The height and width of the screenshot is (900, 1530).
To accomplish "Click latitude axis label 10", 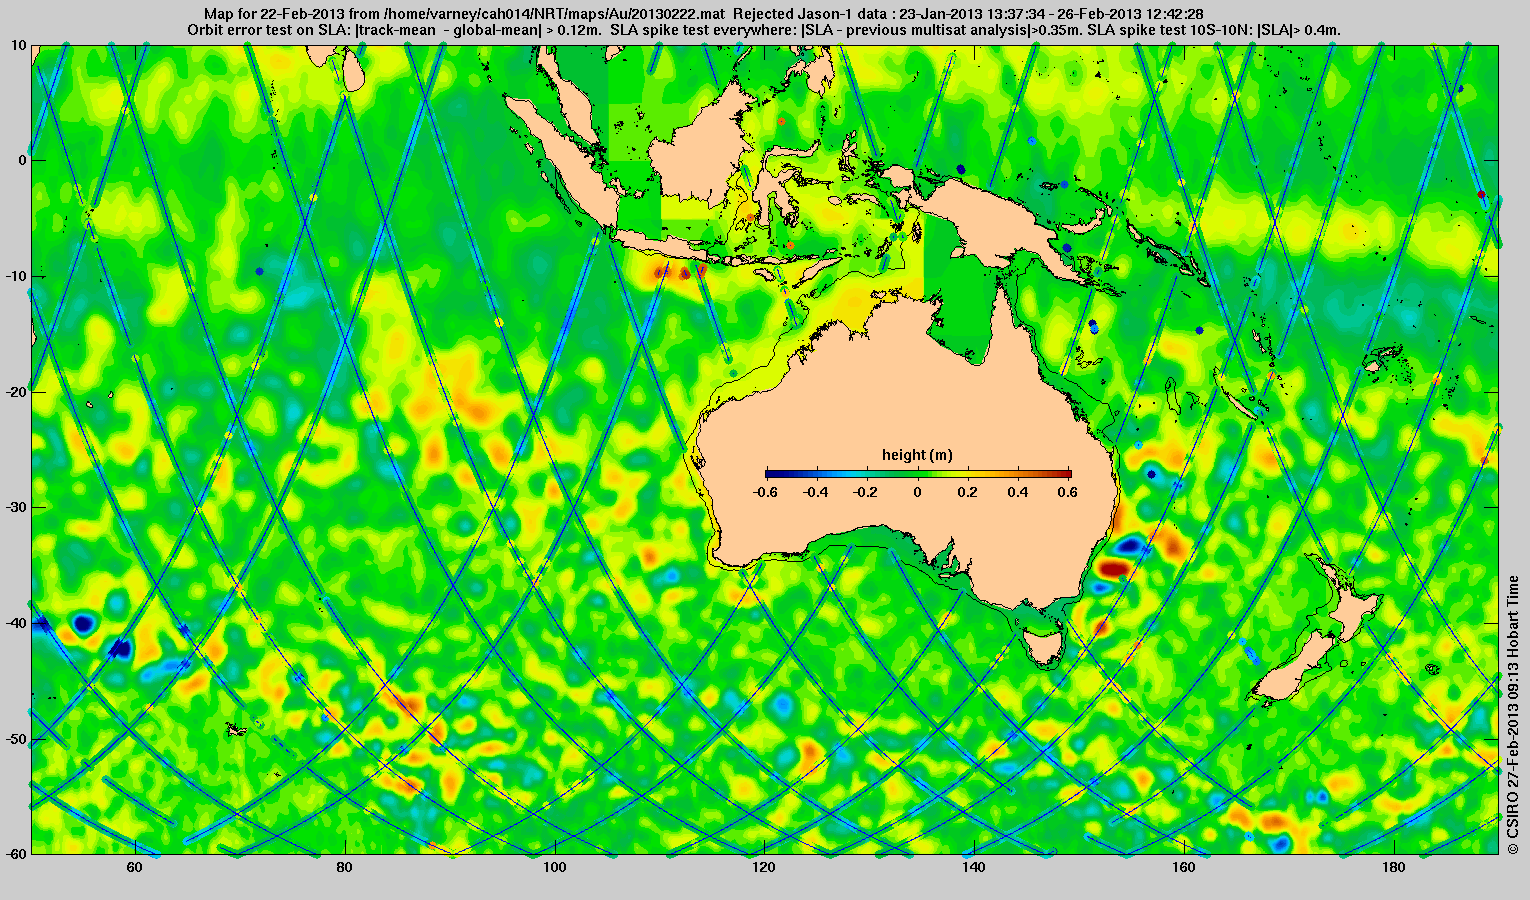I will (18, 45).
